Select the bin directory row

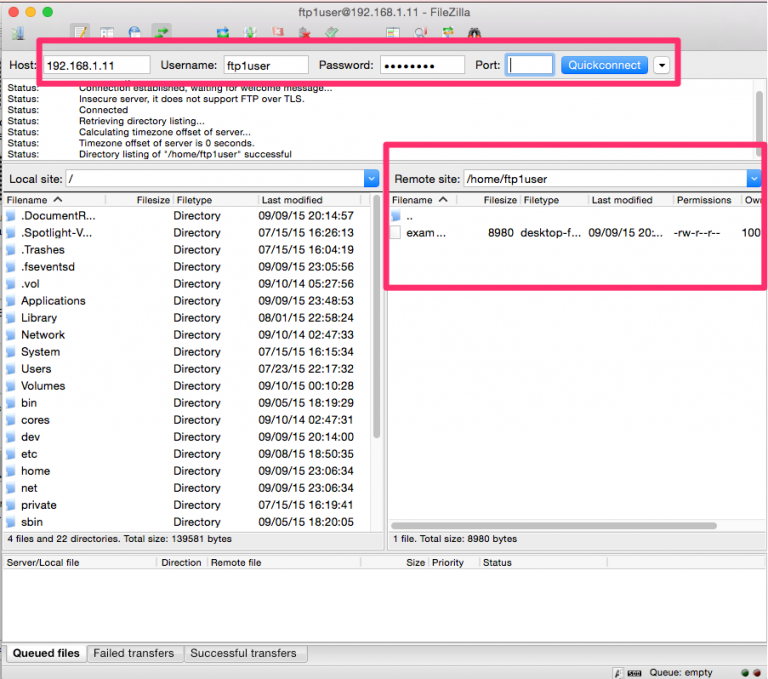coord(188,403)
